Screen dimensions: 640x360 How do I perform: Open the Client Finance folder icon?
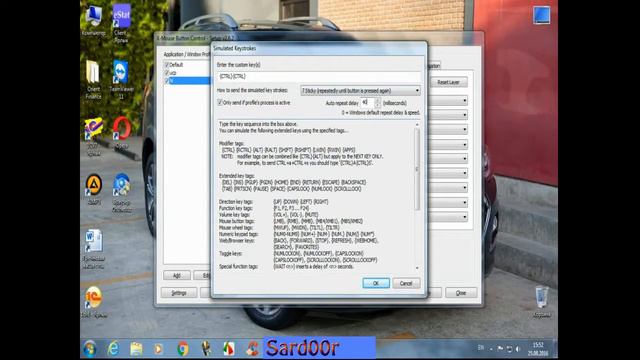coord(93,80)
